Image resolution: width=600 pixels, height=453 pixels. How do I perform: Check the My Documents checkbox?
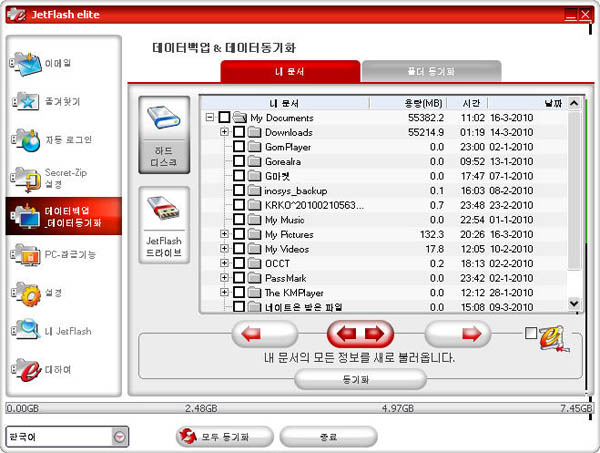tap(224, 117)
